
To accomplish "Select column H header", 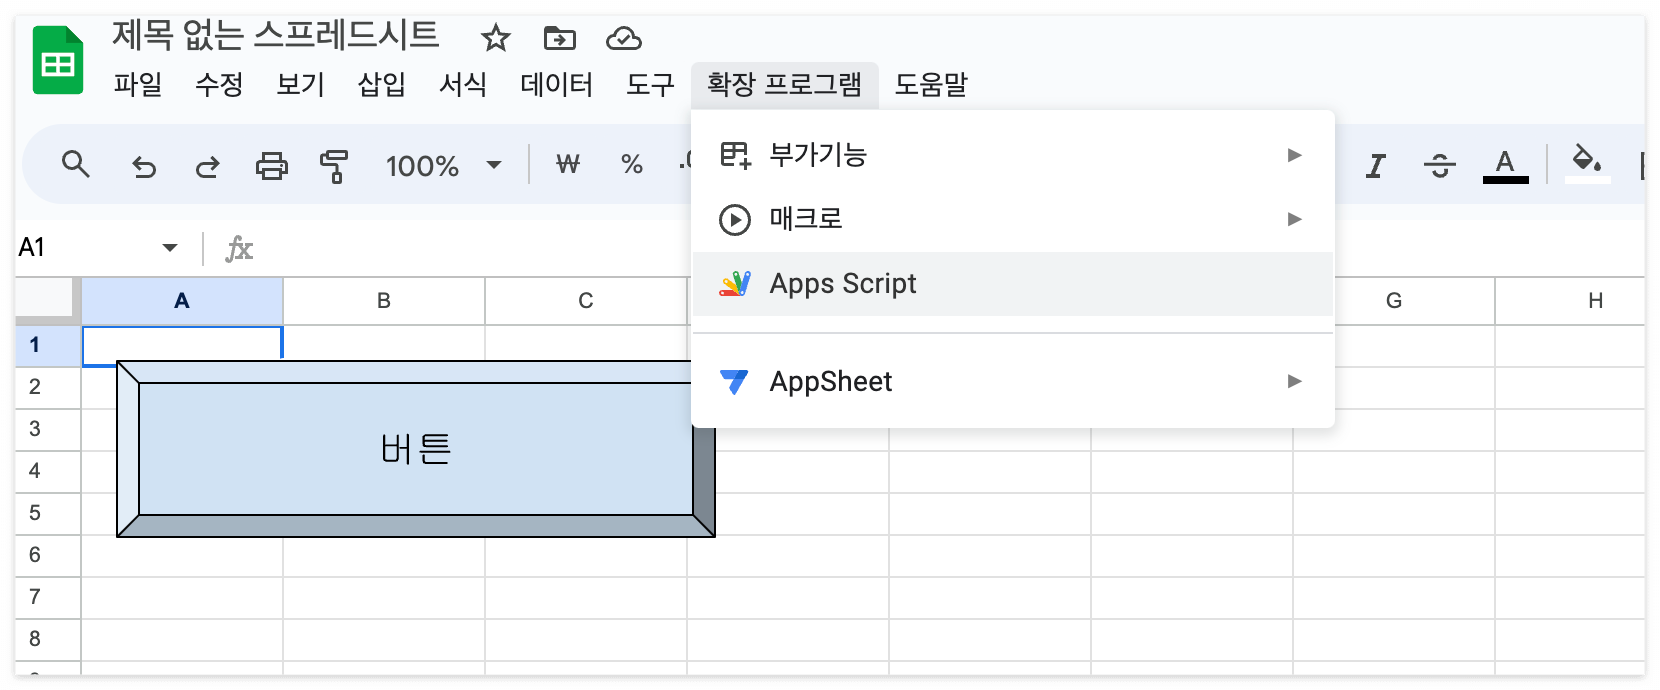I will click(x=1596, y=301).
